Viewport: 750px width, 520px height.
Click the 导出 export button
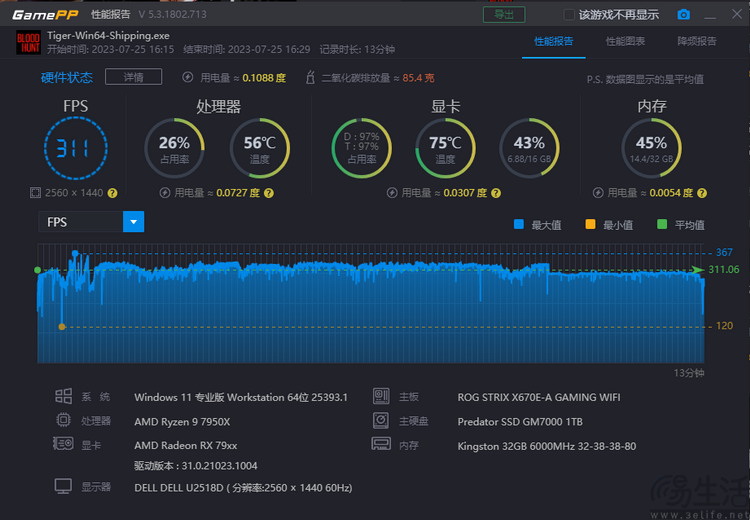click(x=504, y=15)
